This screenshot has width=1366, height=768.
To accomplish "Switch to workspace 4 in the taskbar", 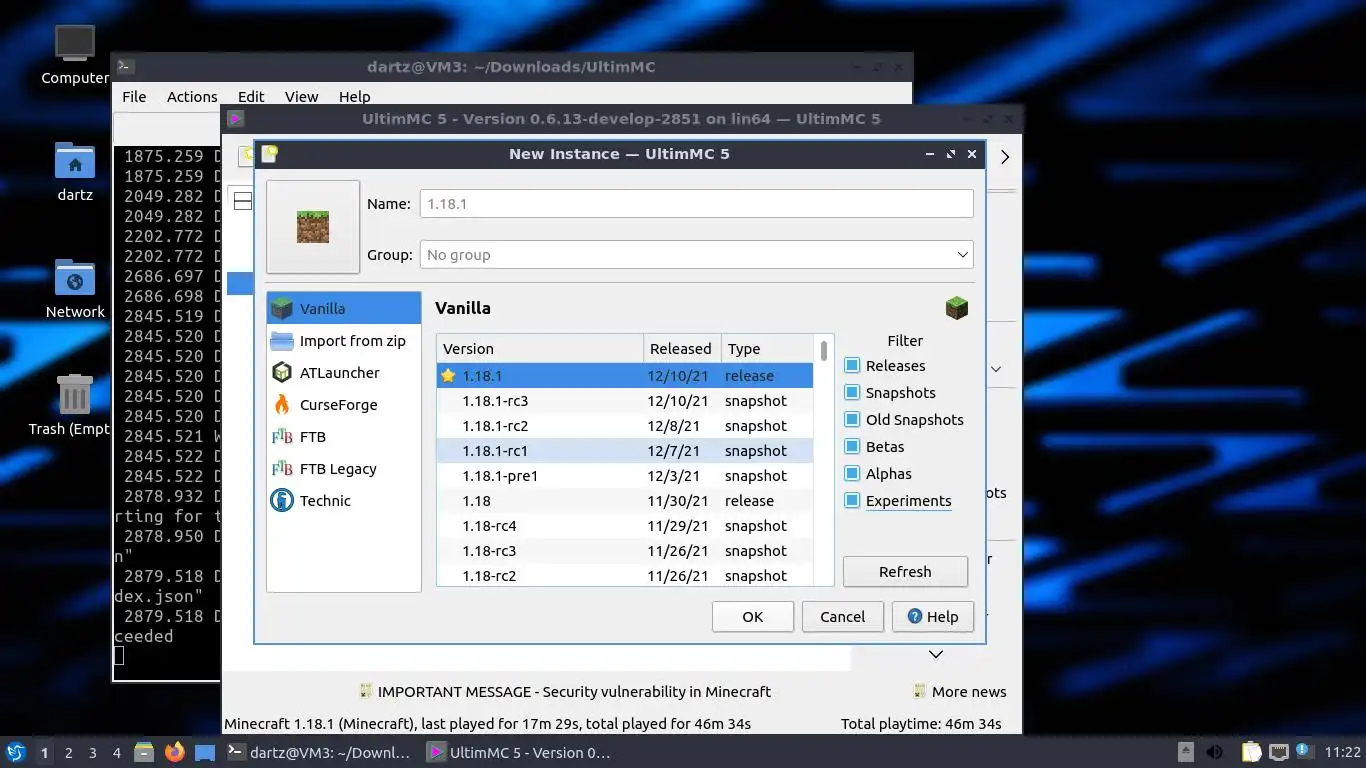I will [117, 753].
